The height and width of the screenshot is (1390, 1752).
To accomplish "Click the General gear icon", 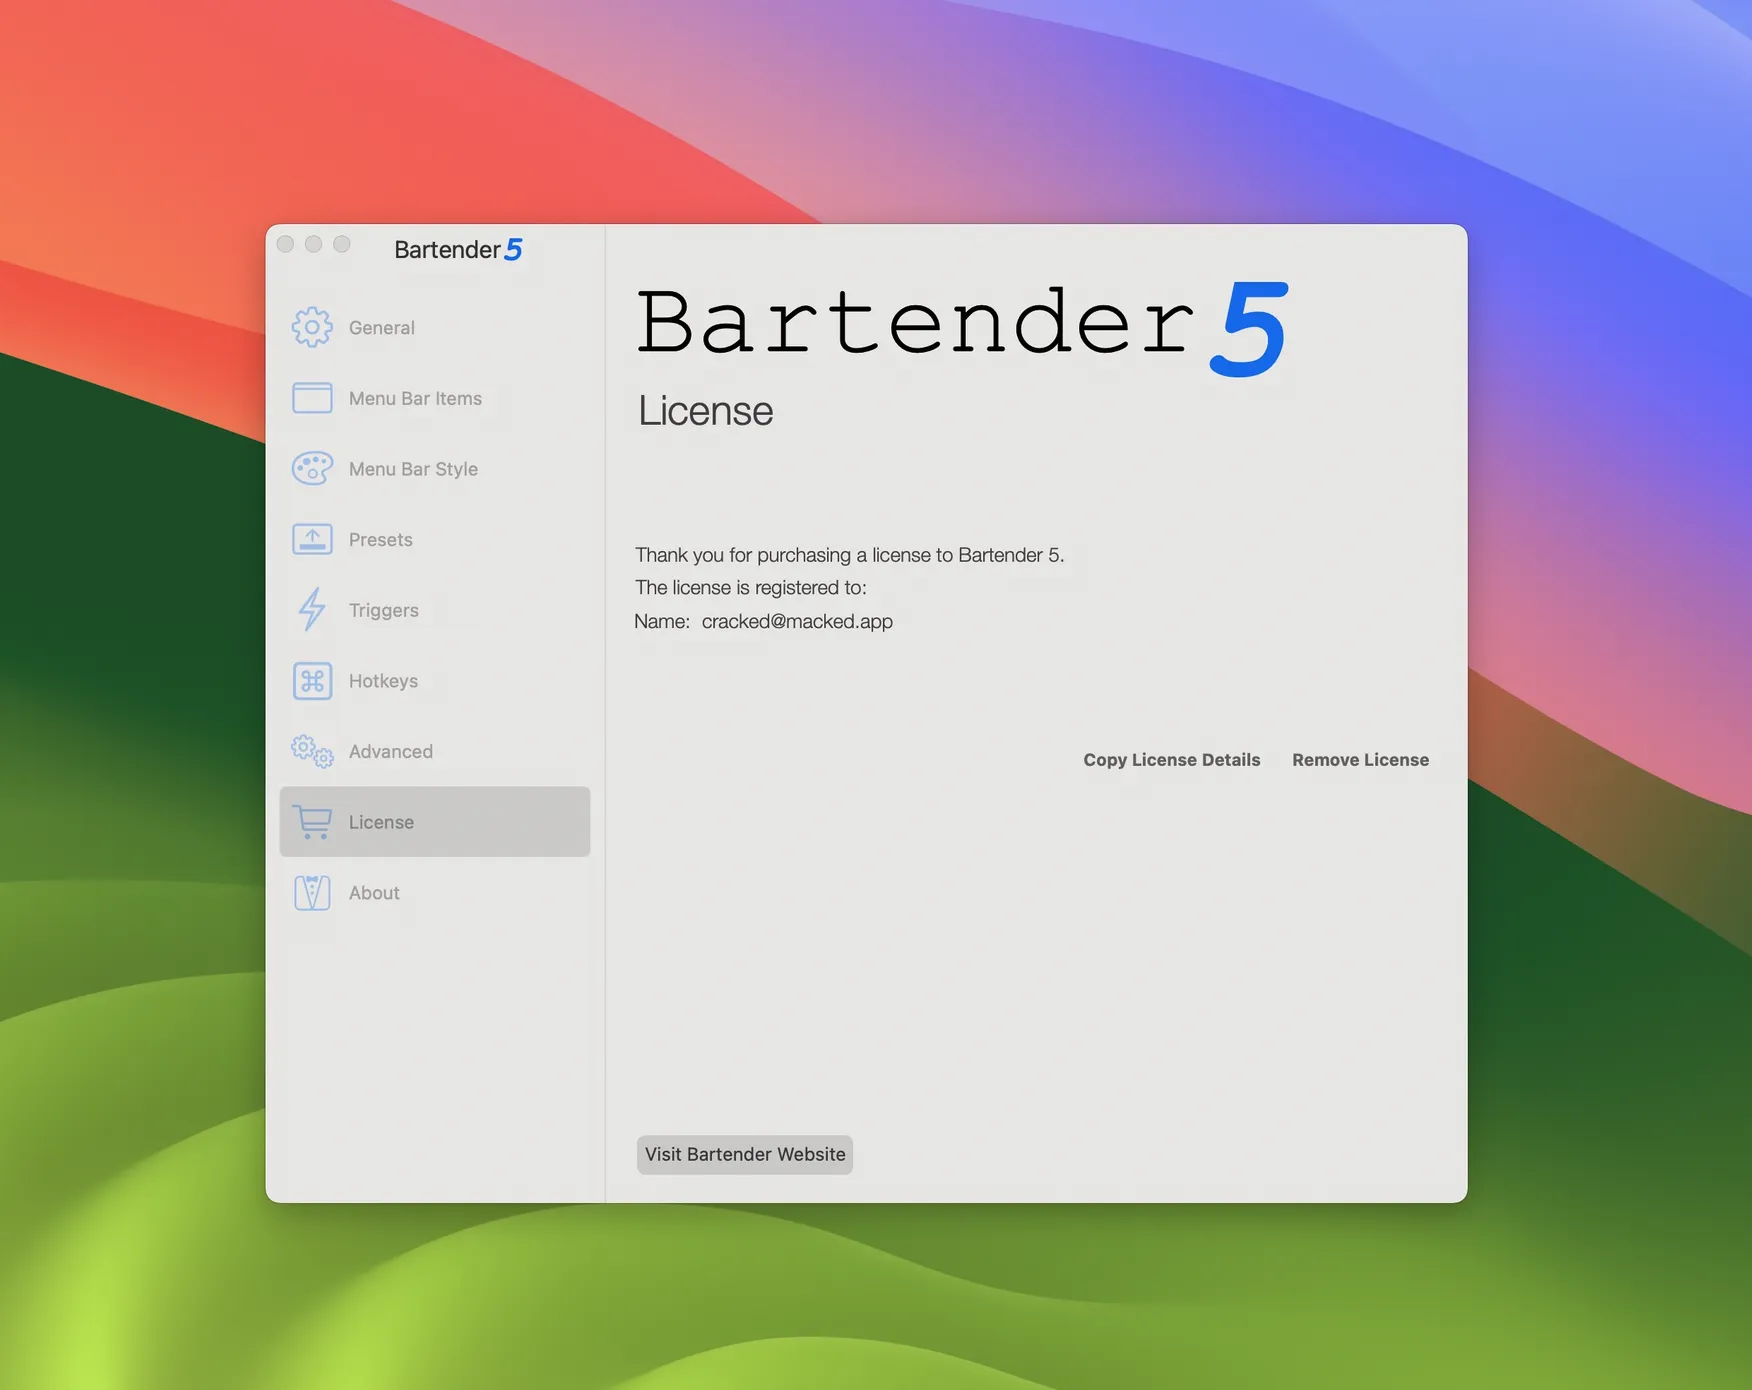I will [x=312, y=327].
